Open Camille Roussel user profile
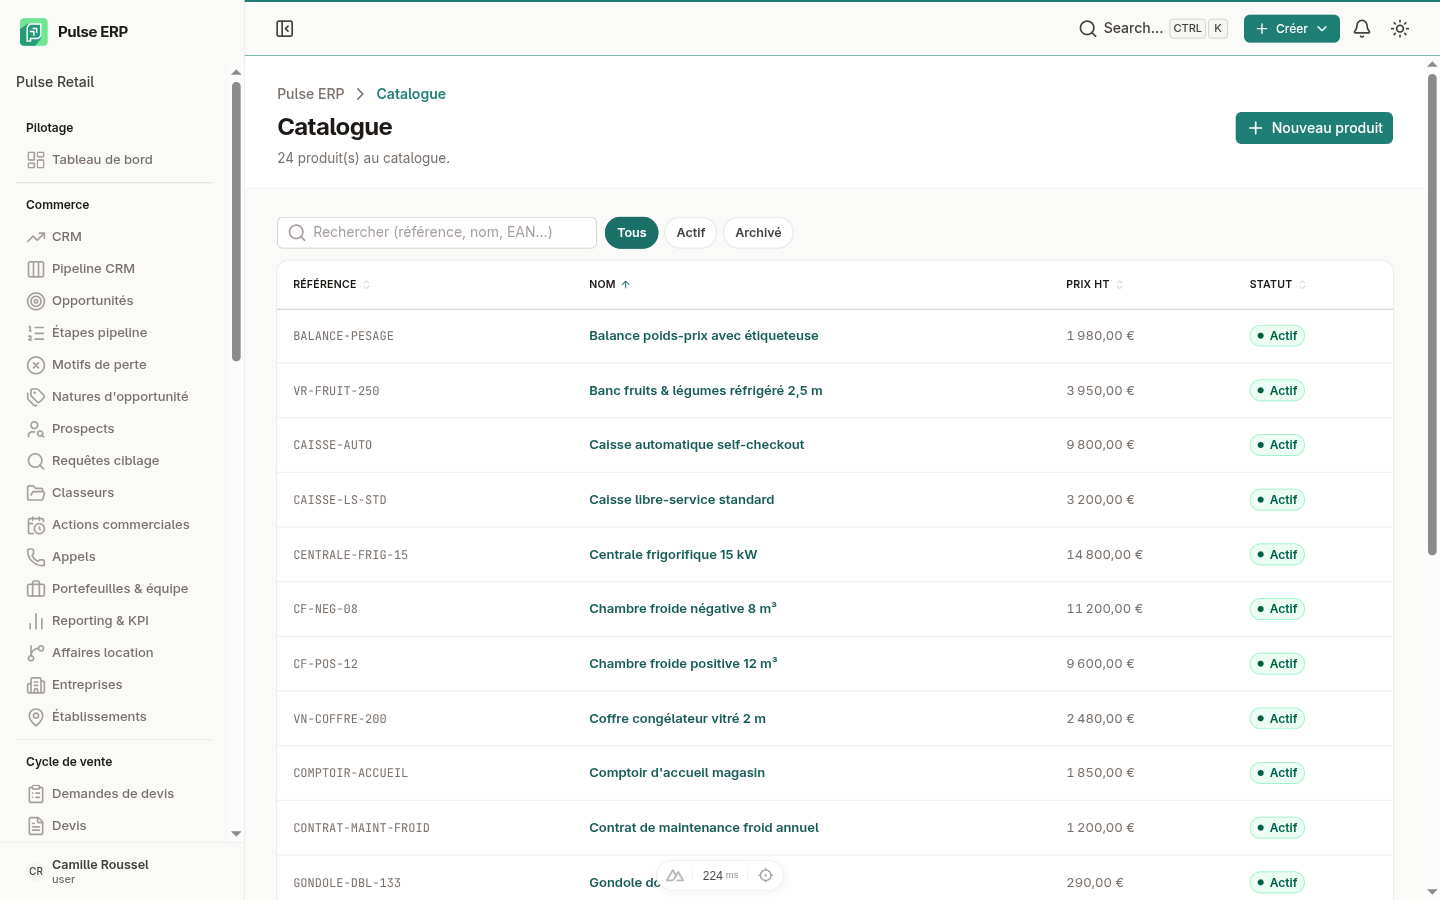This screenshot has width=1440, height=900. tap(122, 871)
